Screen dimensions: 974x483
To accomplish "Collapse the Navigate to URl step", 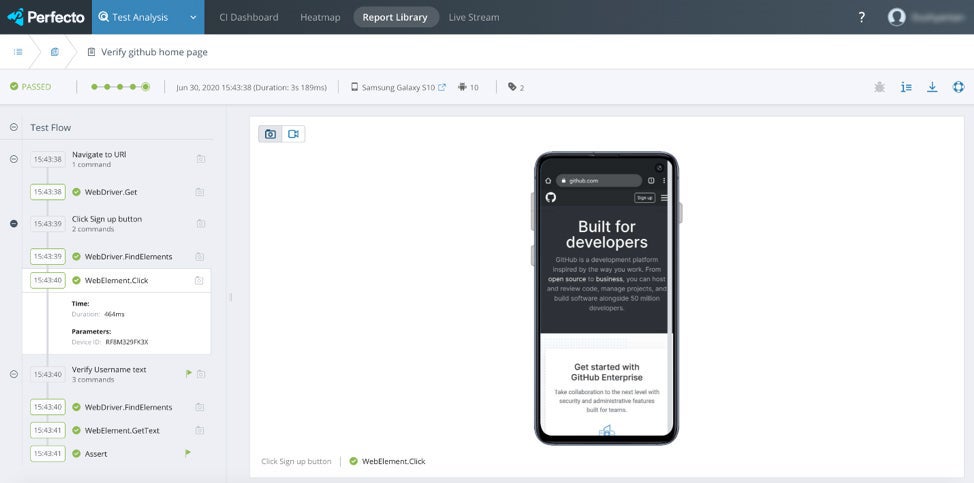I will pos(14,159).
